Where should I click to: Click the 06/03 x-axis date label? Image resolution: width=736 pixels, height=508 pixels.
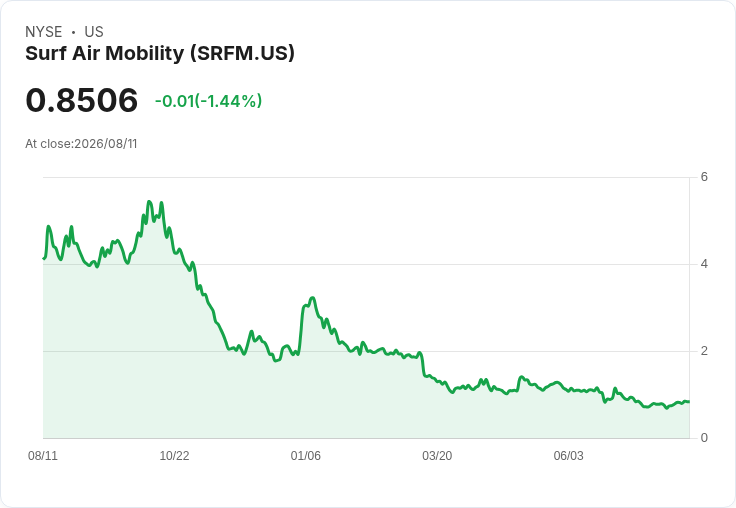coord(568,456)
